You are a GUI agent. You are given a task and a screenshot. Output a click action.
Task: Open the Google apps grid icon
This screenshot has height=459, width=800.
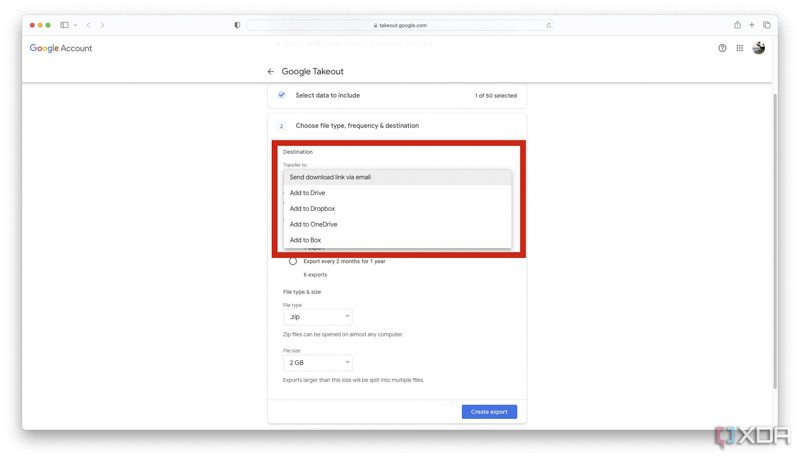click(x=739, y=48)
